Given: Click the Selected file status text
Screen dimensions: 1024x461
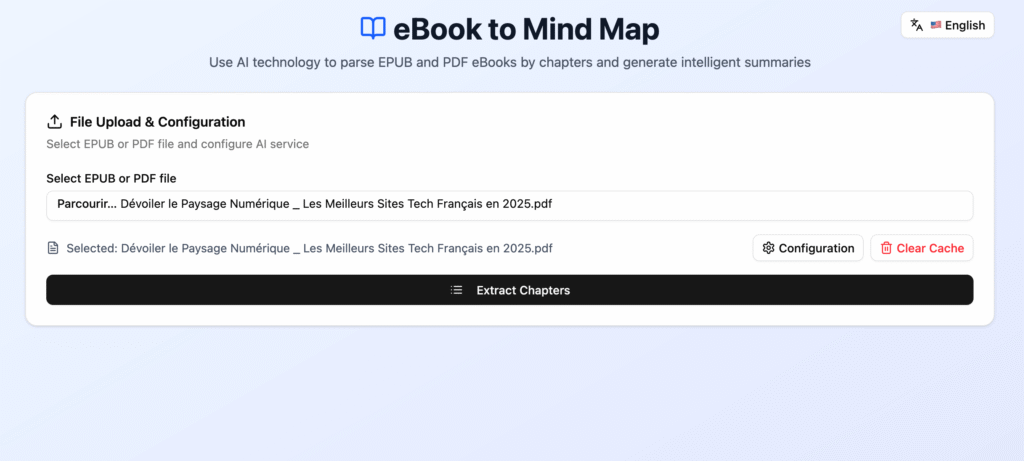Looking at the screenshot, I should click(309, 248).
